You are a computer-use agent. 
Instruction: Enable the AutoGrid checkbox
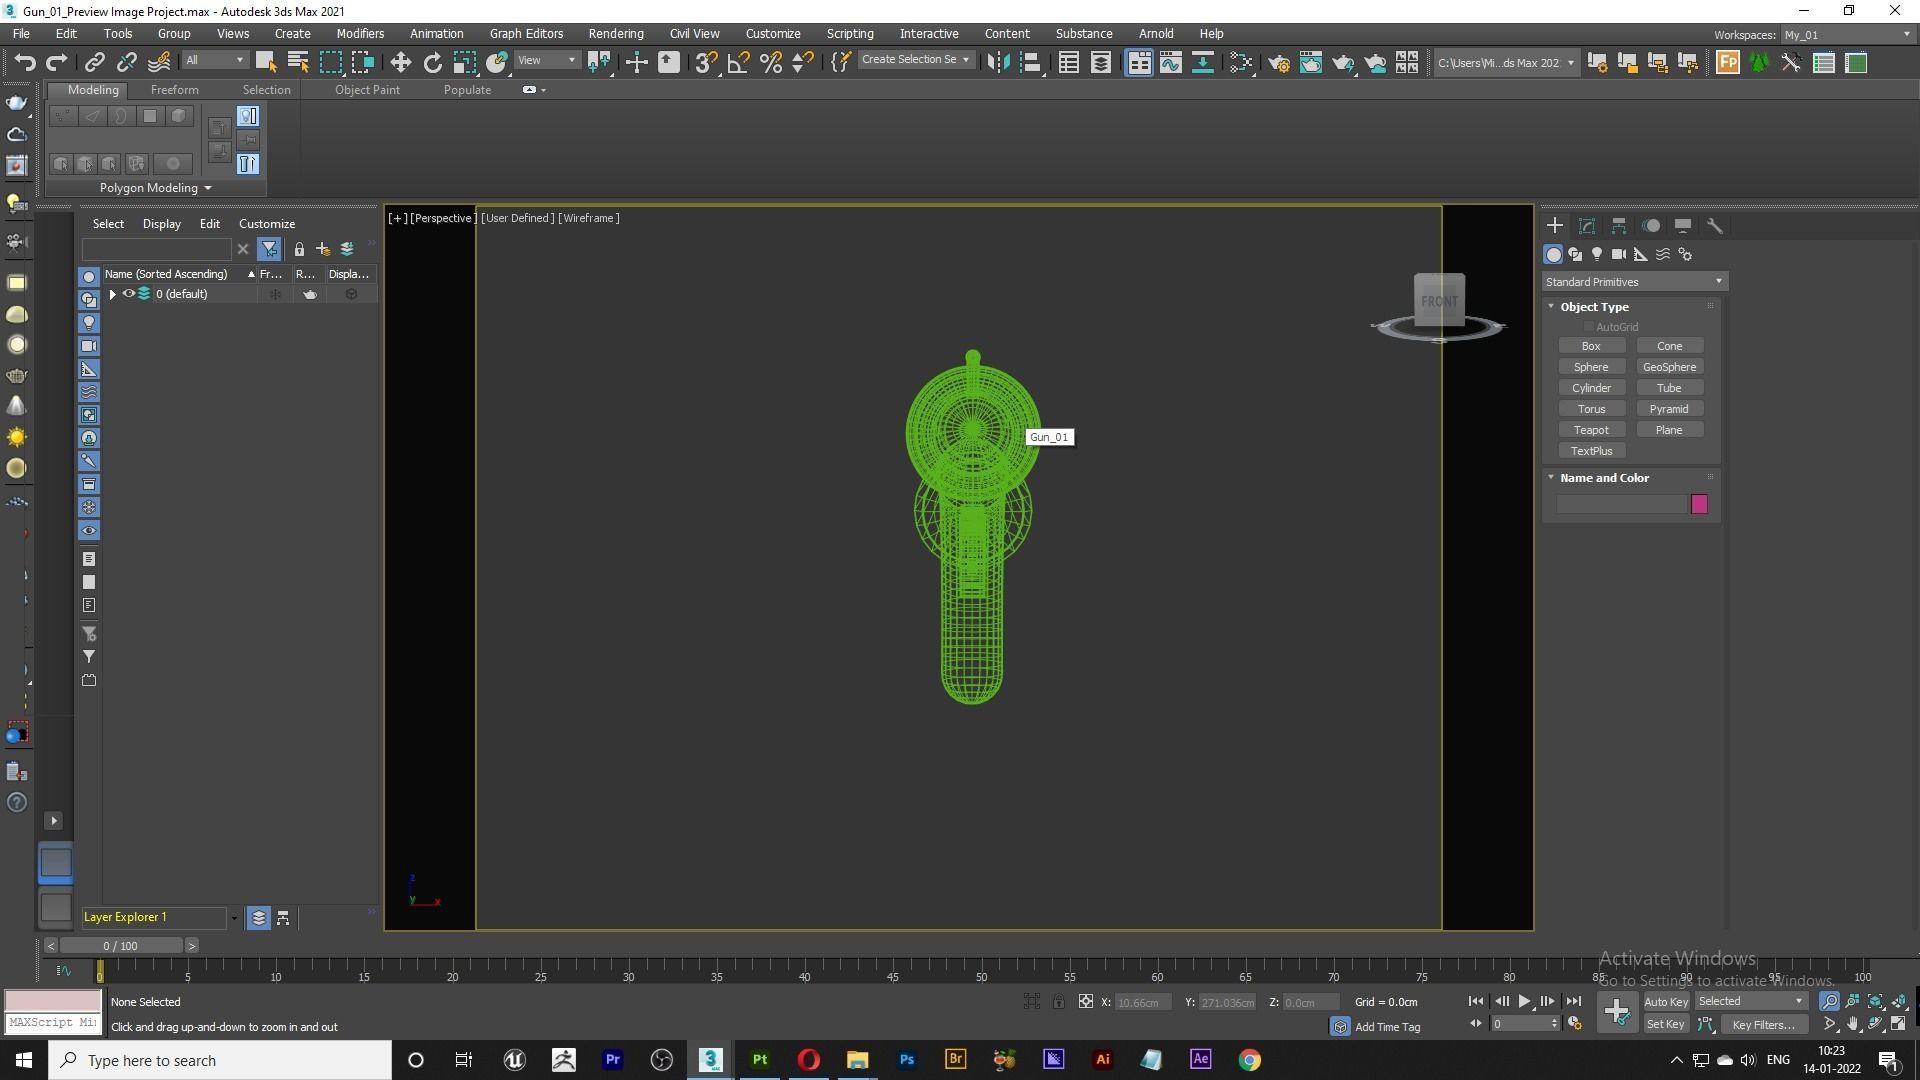(1588, 327)
